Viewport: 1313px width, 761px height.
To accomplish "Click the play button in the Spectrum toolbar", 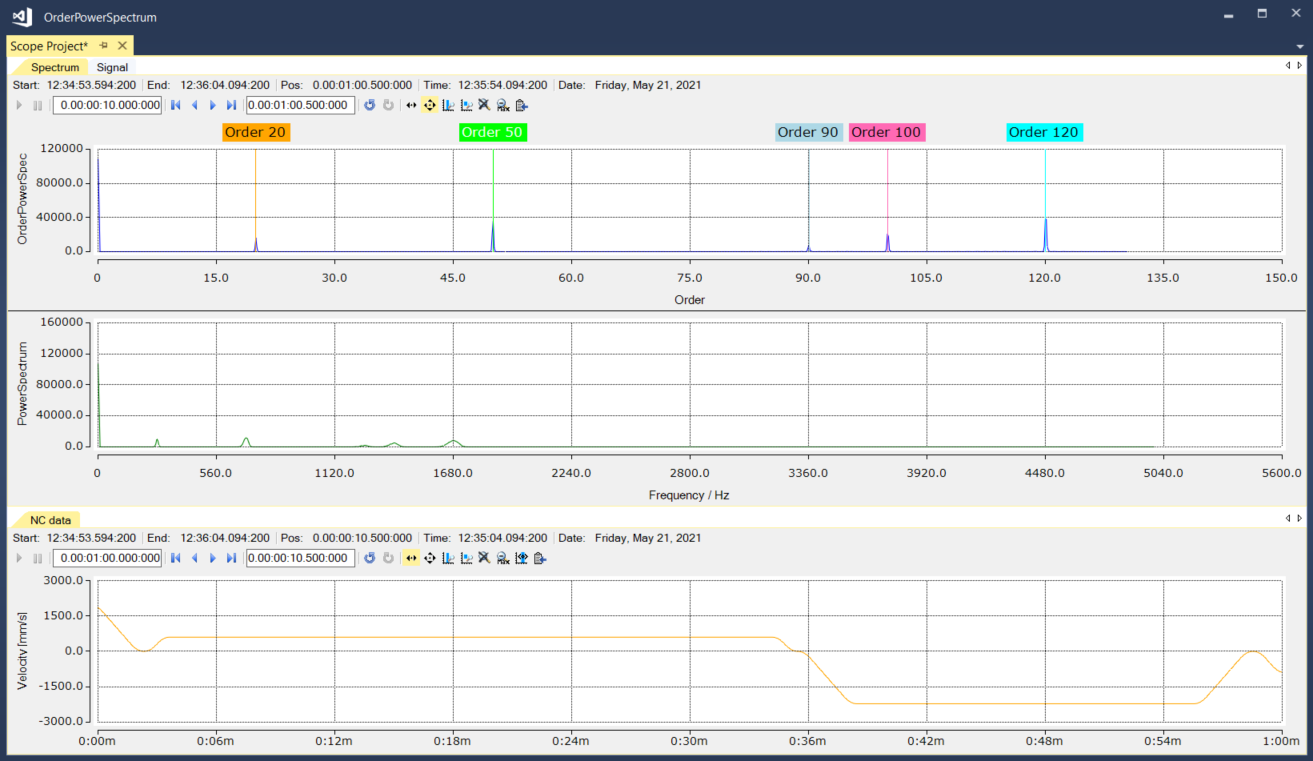I will (19, 105).
